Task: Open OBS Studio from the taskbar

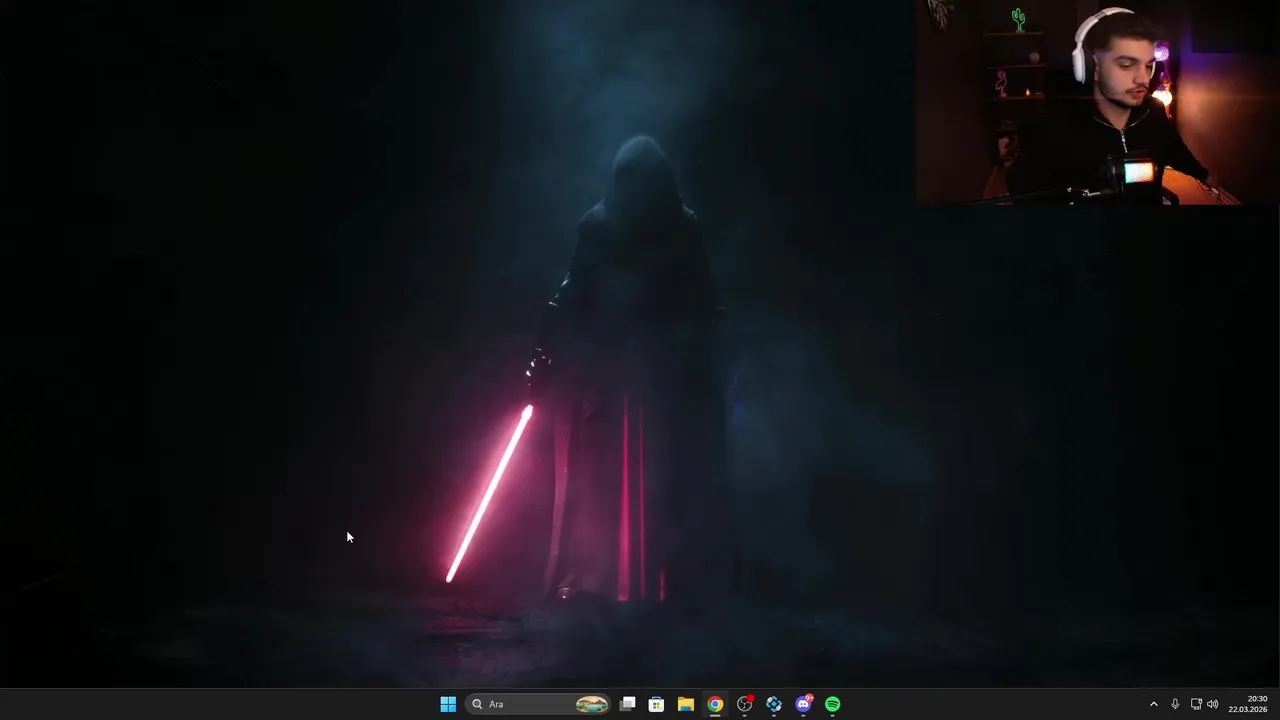Action: point(744,704)
